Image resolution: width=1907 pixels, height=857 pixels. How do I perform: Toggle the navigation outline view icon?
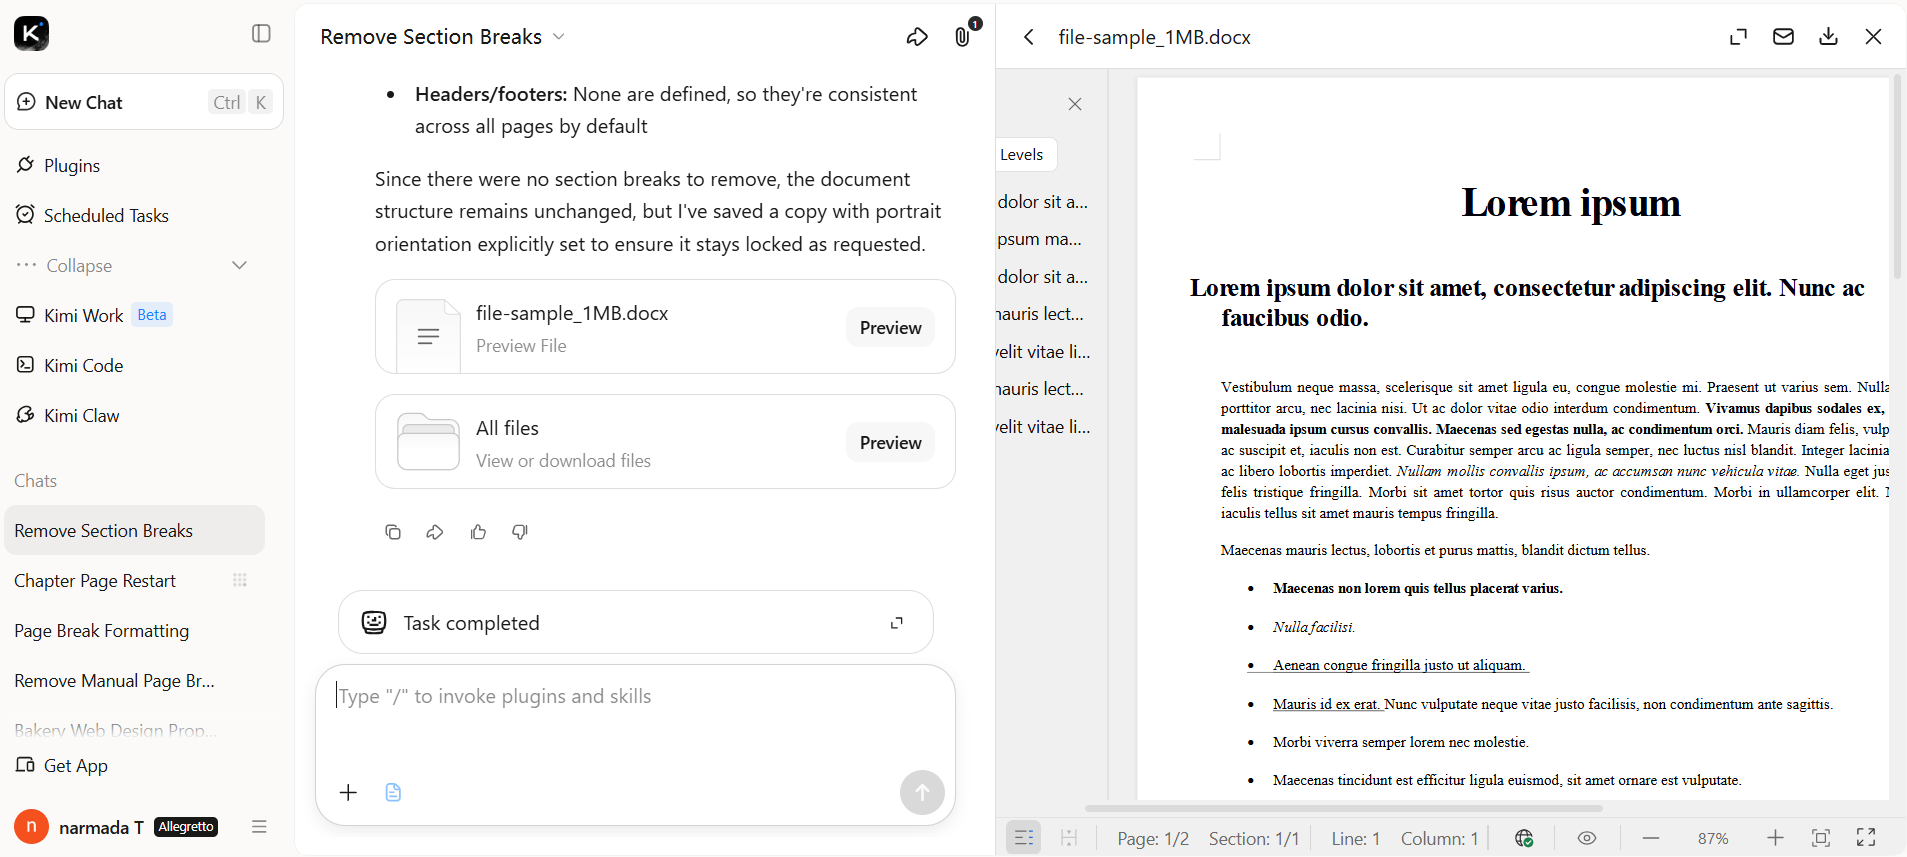click(x=1024, y=838)
